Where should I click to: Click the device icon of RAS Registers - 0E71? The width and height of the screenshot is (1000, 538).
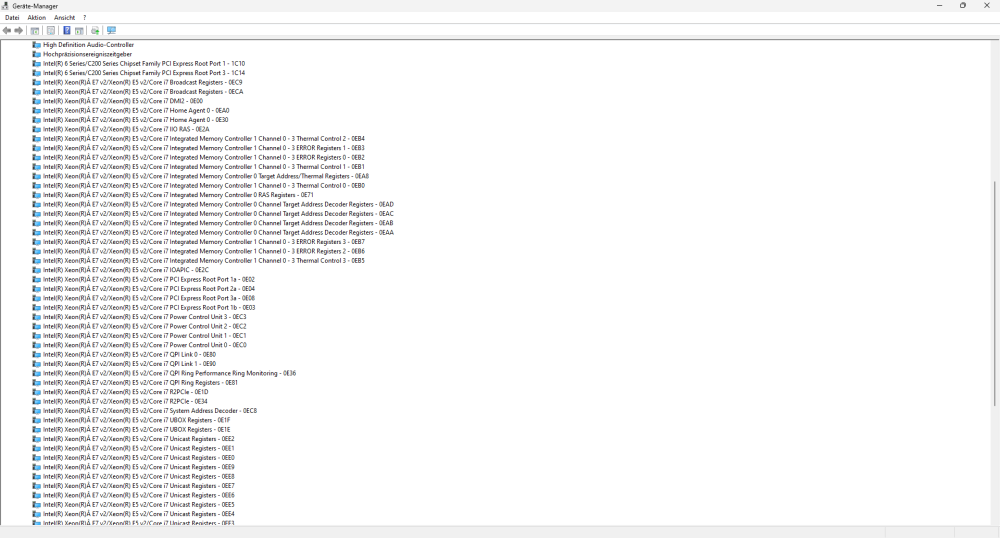click(37, 195)
